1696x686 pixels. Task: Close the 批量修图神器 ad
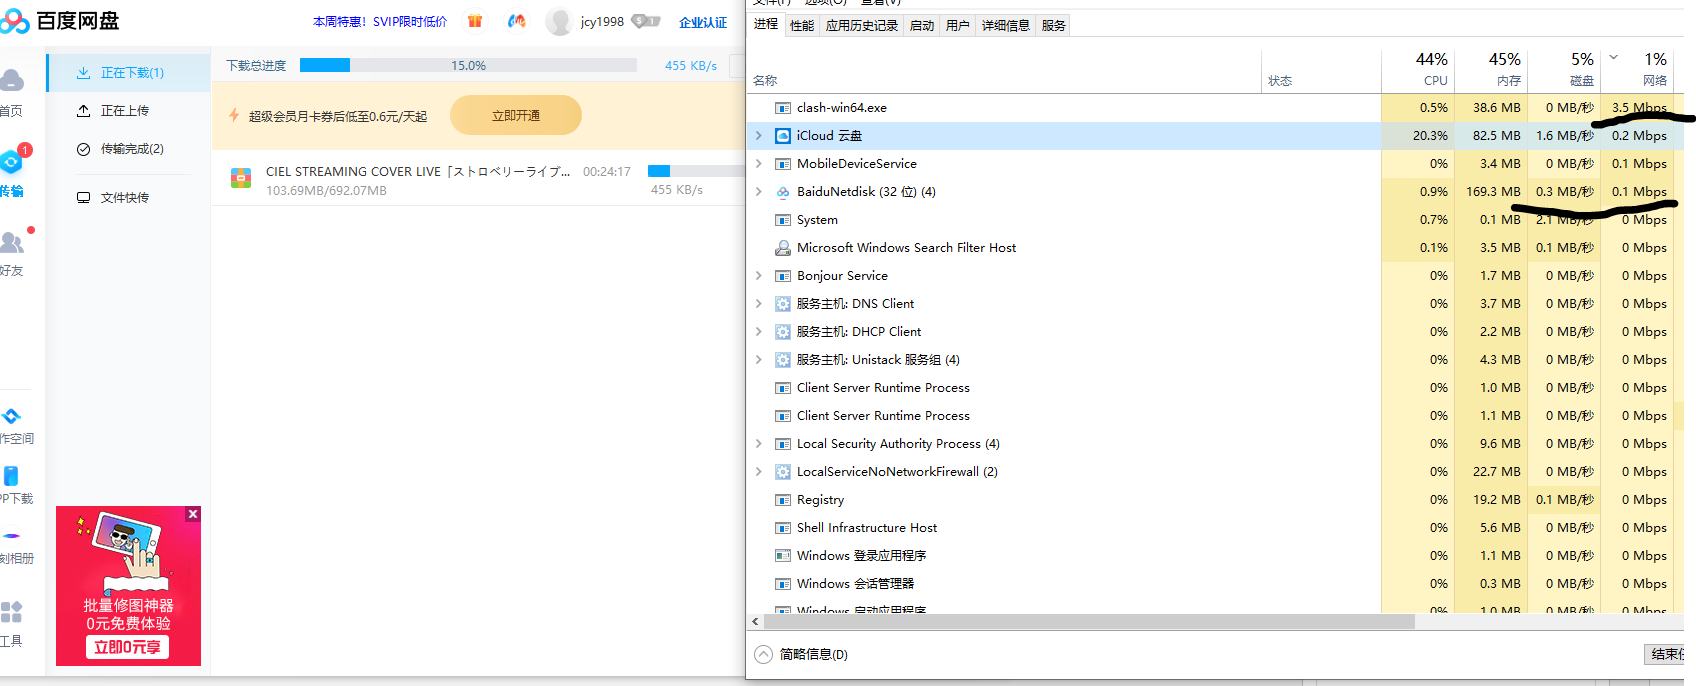pos(193,514)
